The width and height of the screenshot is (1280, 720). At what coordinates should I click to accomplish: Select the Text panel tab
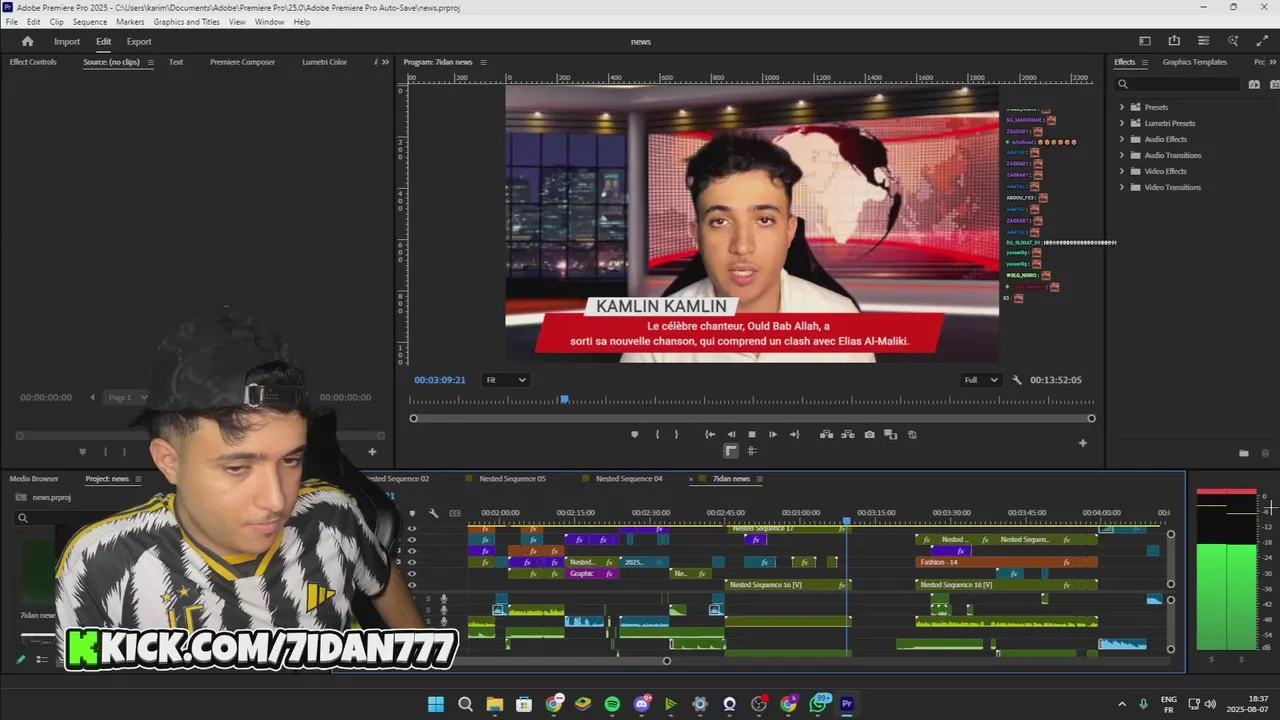[x=176, y=62]
